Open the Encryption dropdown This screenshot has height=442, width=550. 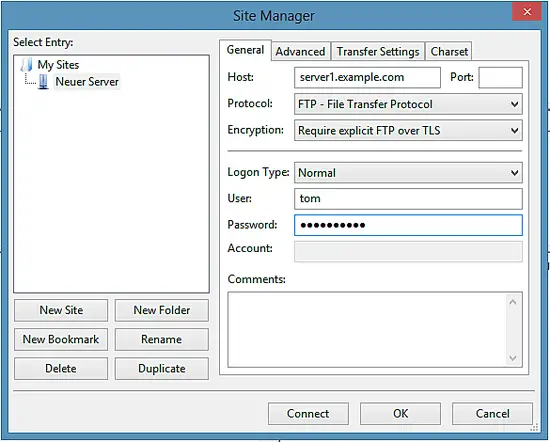408,130
